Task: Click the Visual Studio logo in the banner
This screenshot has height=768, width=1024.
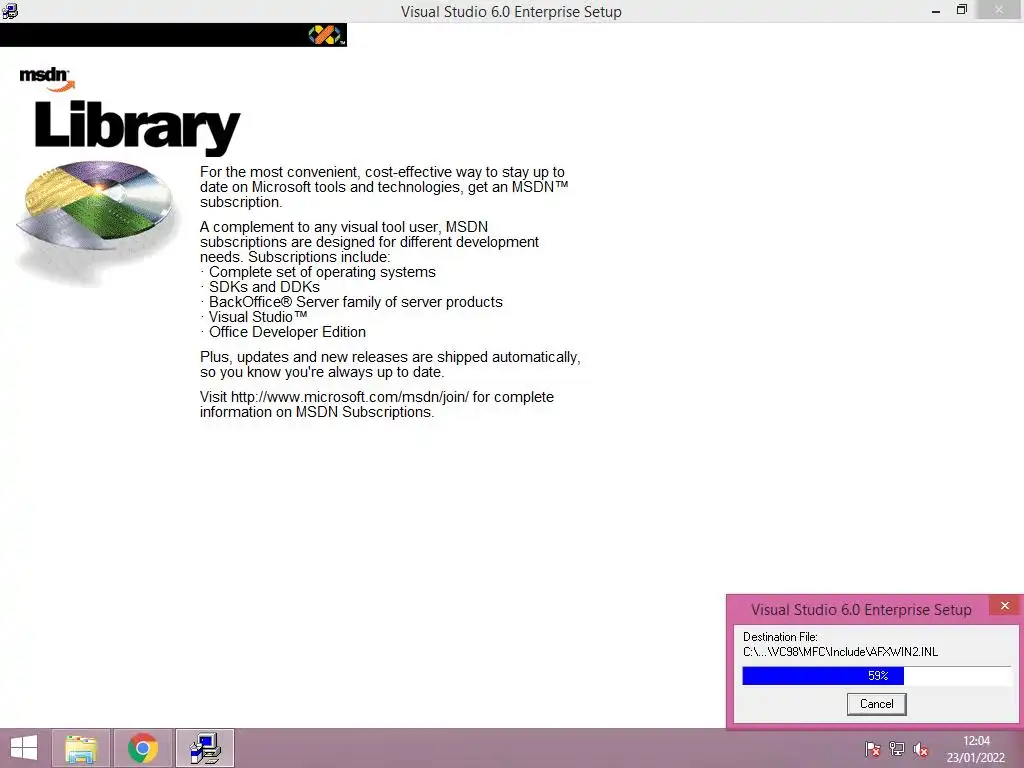Action: coord(325,35)
